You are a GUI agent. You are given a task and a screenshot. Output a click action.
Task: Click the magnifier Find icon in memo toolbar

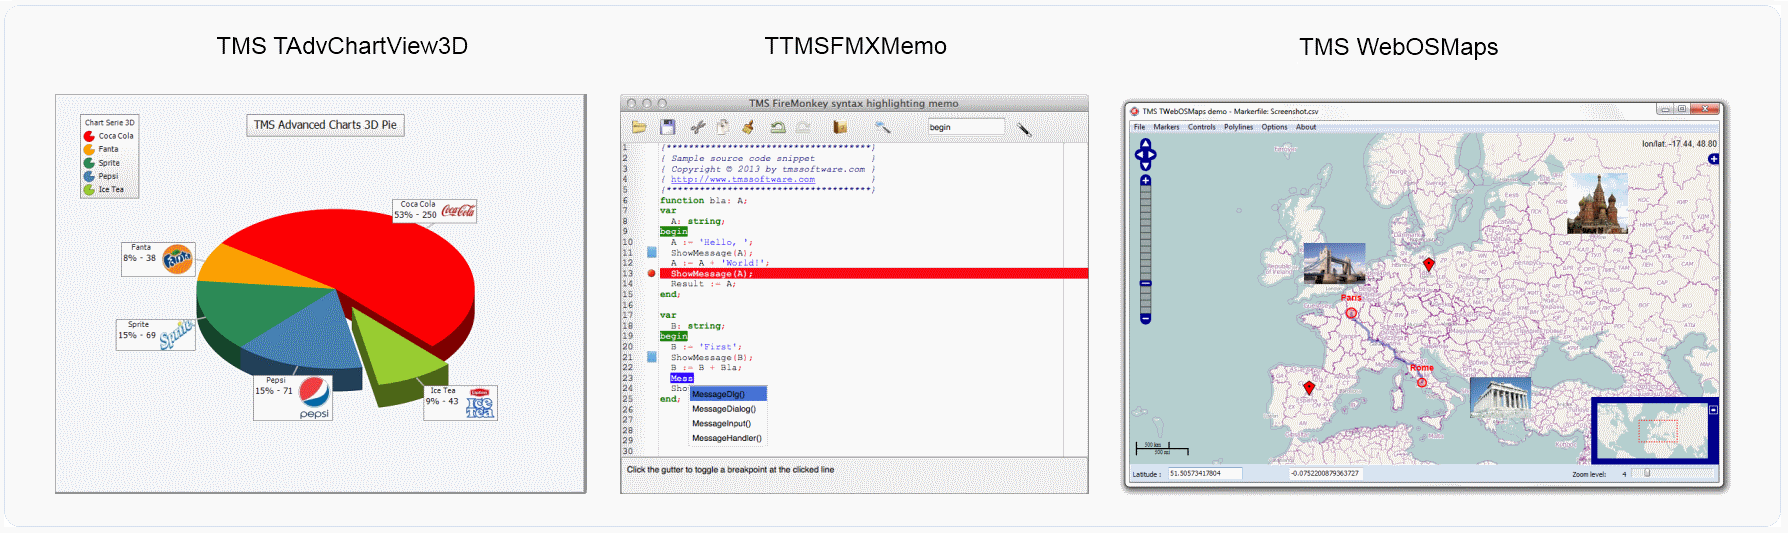pyautogui.click(x=883, y=127)
